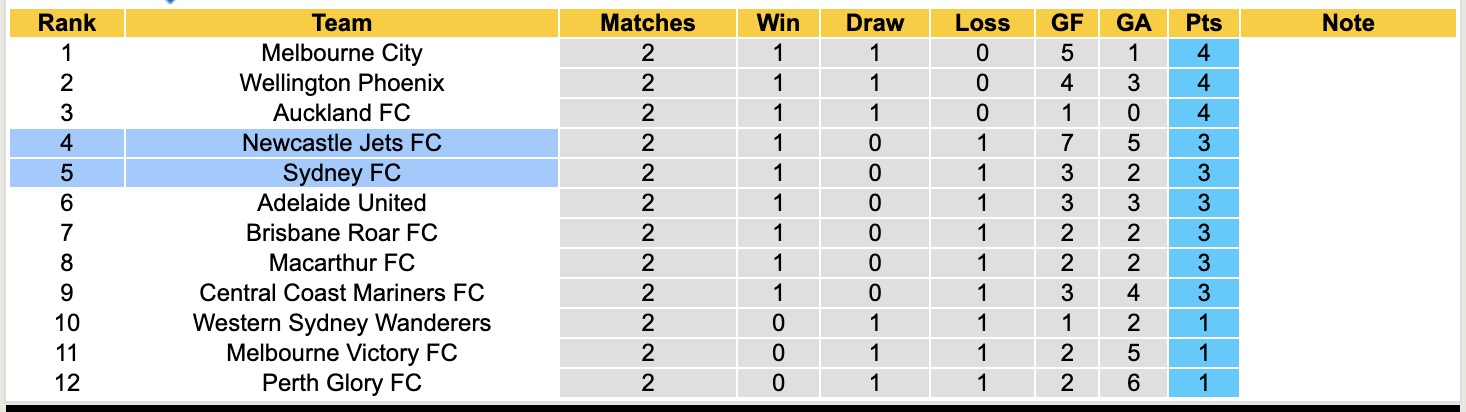The image size is (1466, 412).
Task: Select the Note column header
Action: (x=1348, y=23)
